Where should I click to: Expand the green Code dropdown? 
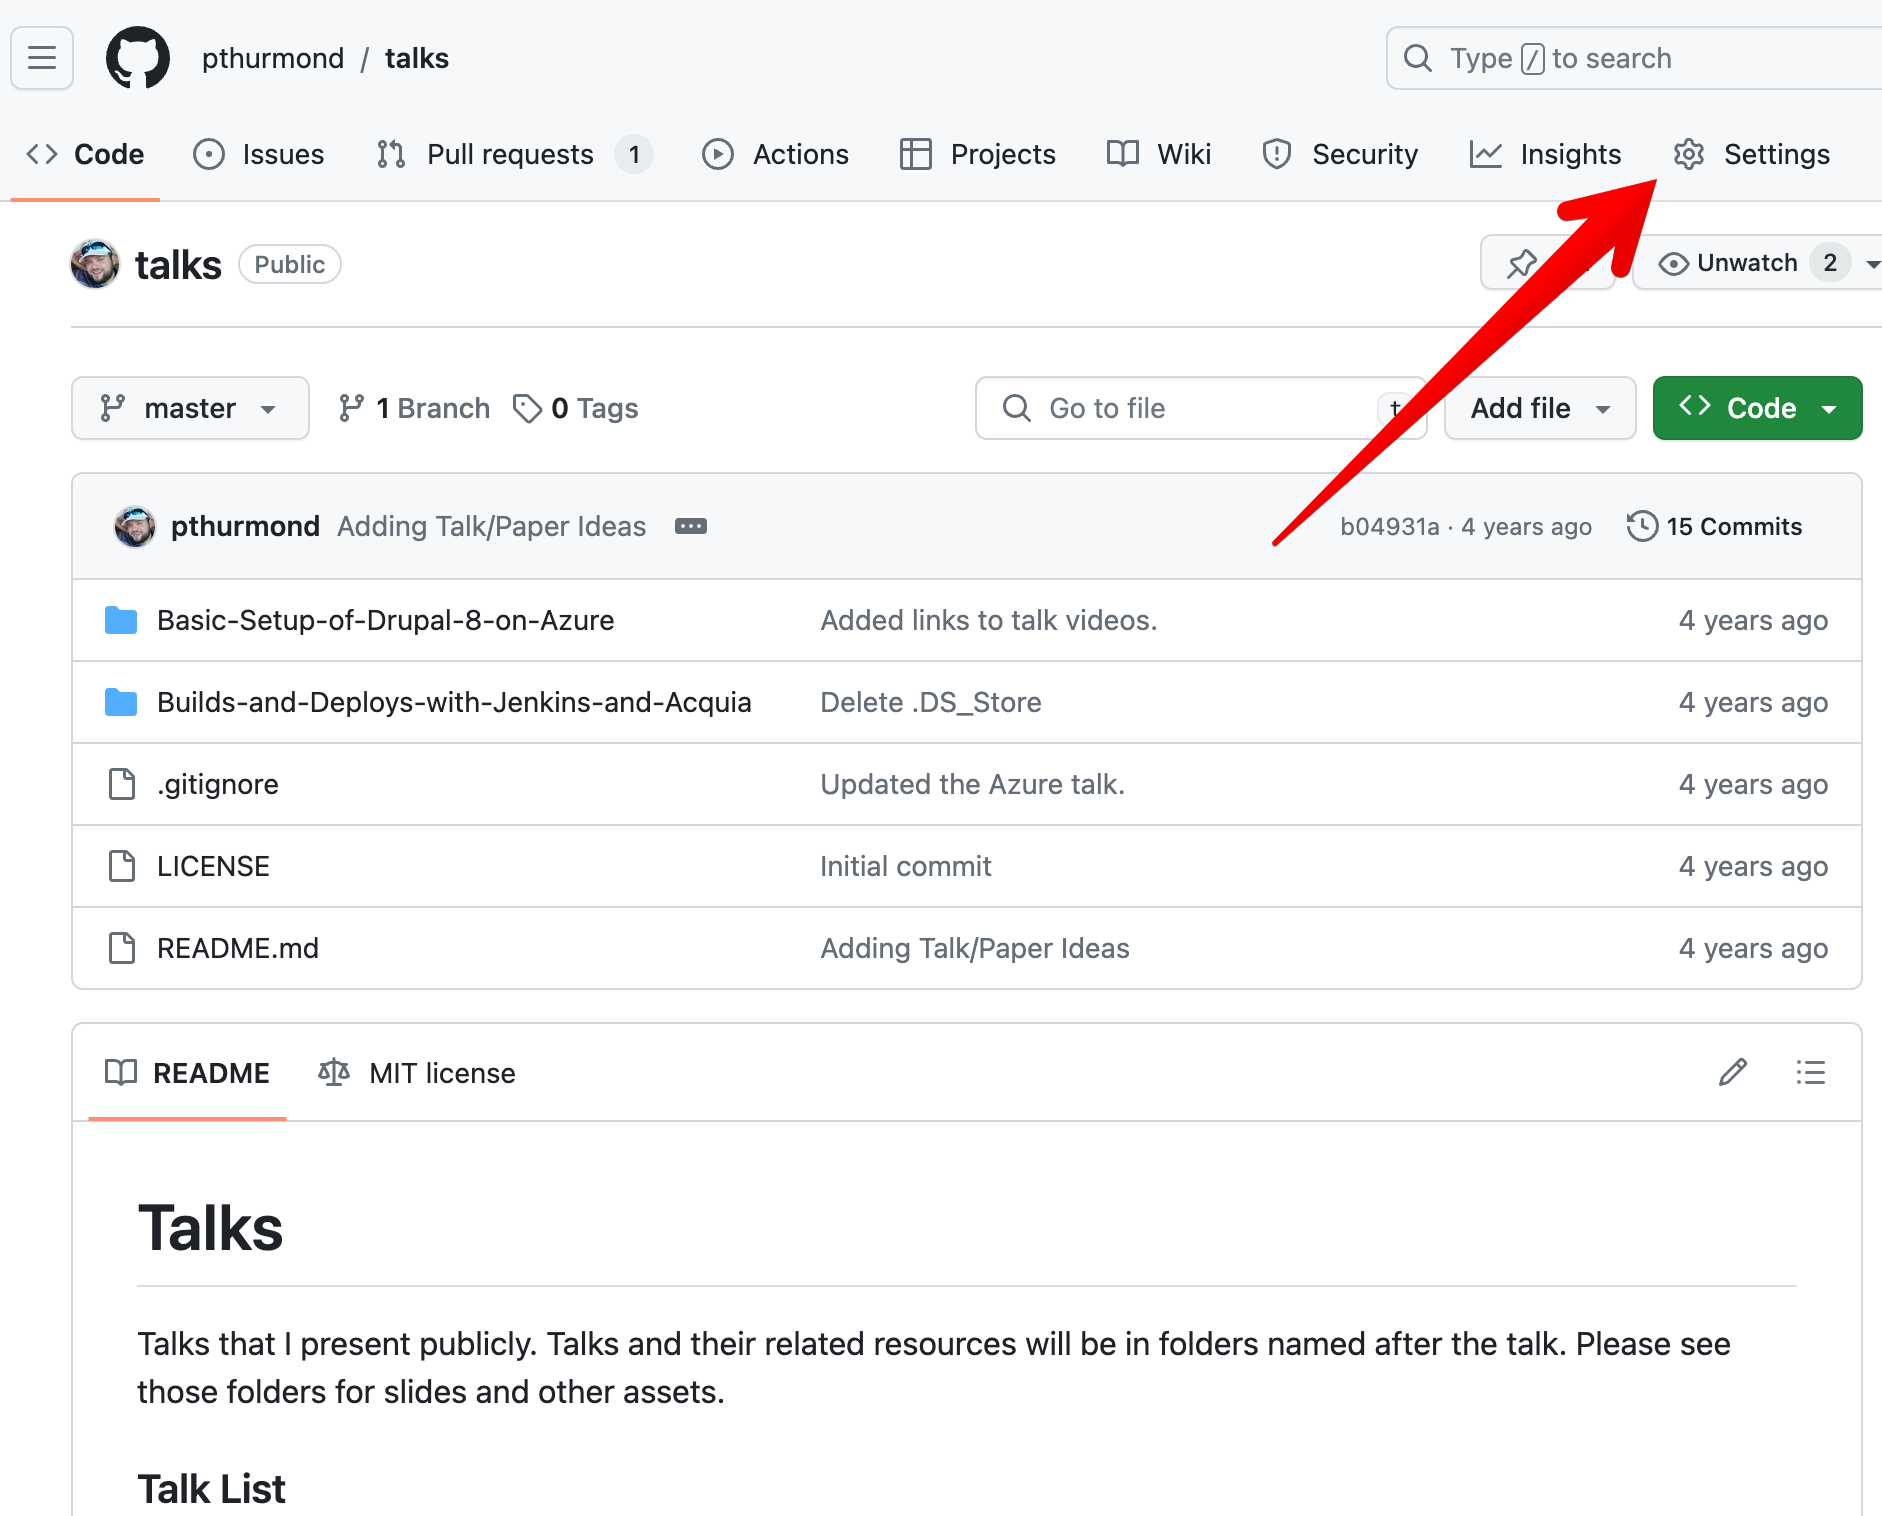pyautogui.click(x=1757, y=408)
